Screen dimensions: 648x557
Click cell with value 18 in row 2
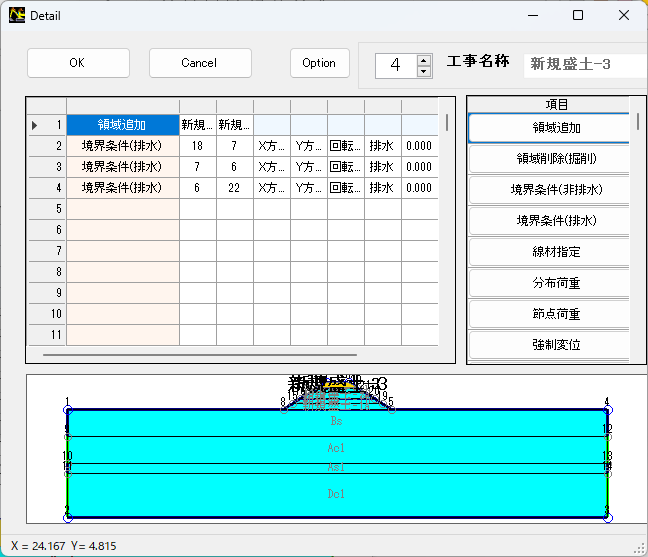(198, 146)
